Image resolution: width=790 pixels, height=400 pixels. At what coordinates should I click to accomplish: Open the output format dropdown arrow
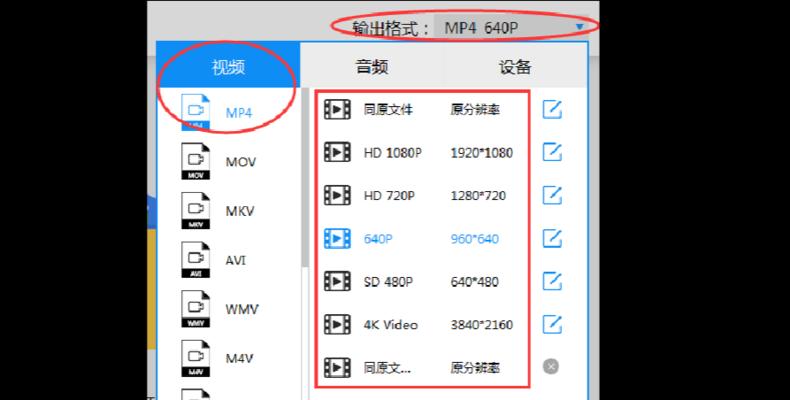point(580,27)
